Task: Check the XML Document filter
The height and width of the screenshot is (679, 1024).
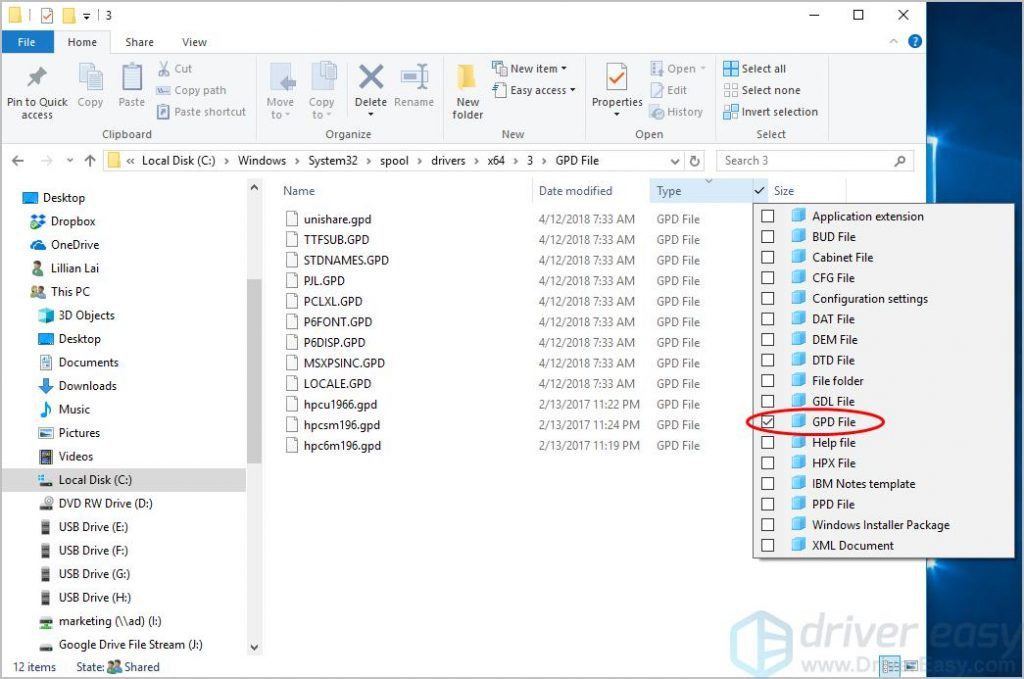Action: 768,545
